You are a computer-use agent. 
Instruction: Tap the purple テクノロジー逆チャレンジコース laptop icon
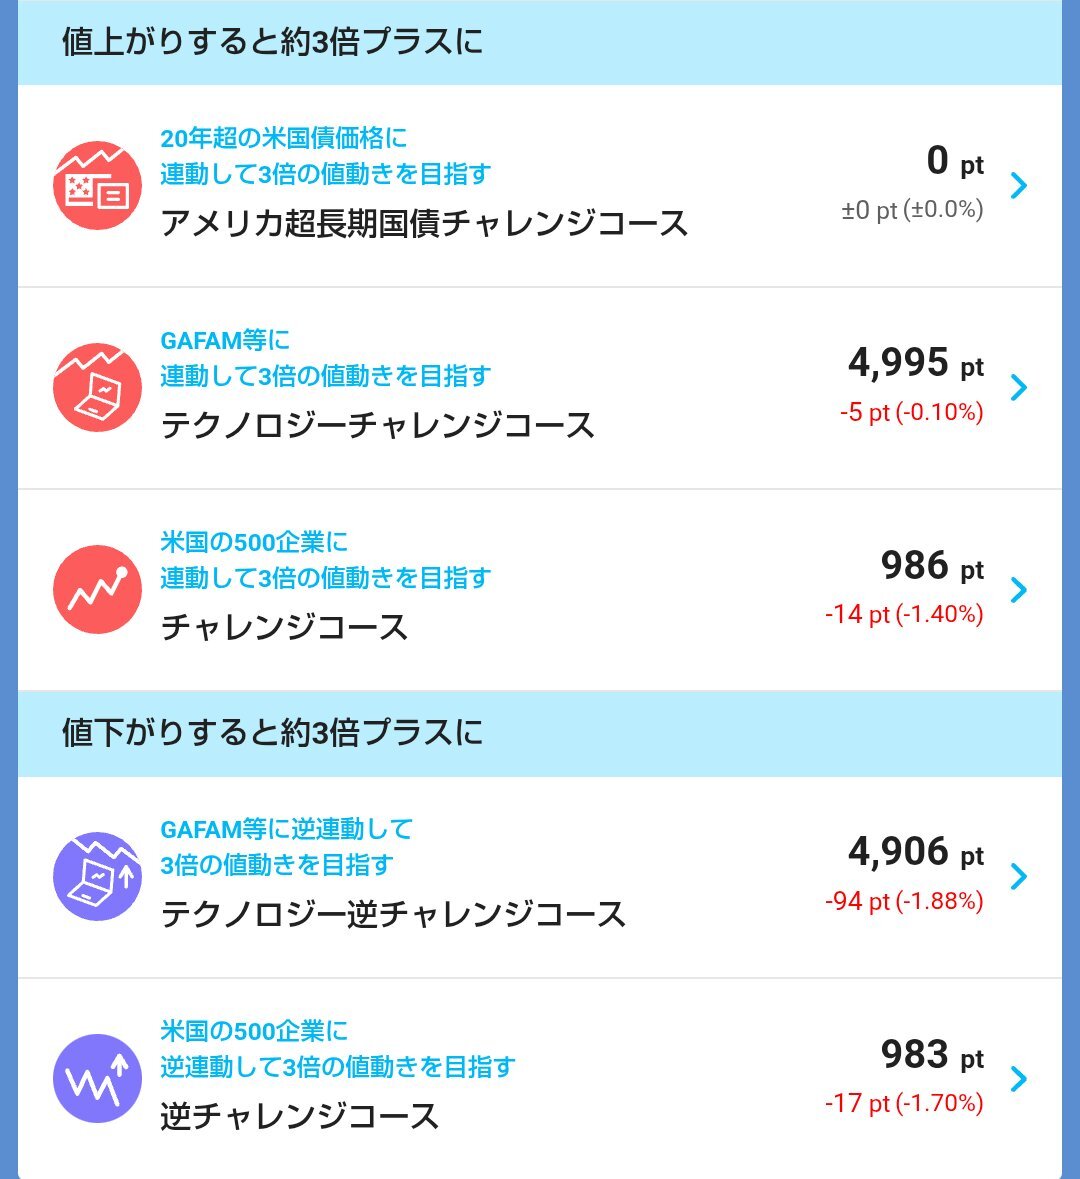97,876
